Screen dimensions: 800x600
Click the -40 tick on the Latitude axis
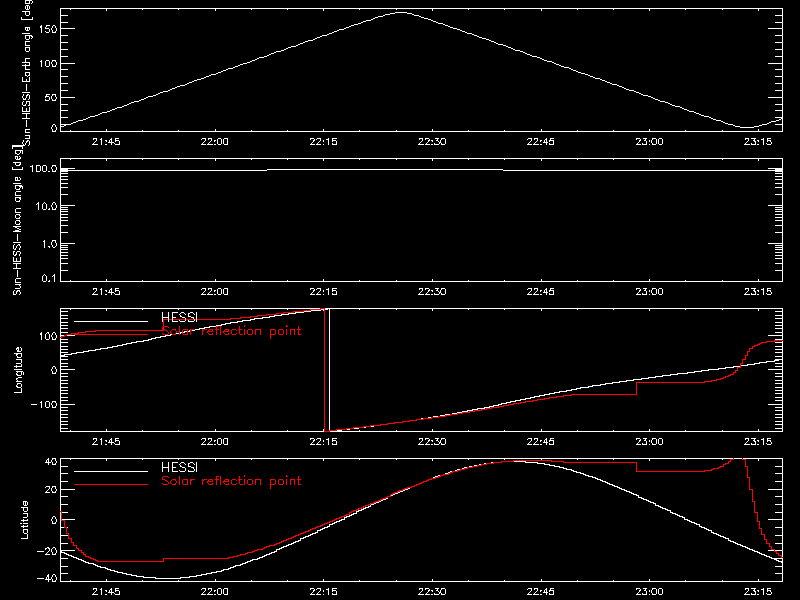pos(47,578)
